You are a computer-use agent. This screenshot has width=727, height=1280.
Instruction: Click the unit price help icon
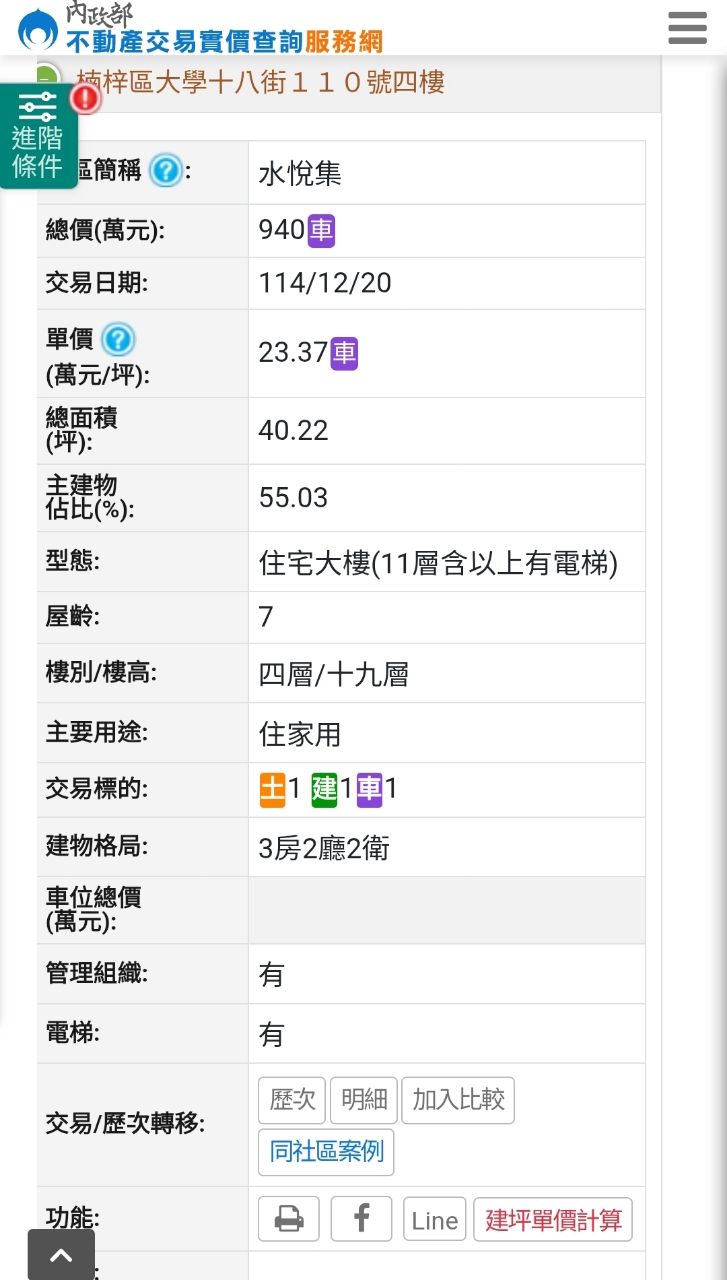118,340
